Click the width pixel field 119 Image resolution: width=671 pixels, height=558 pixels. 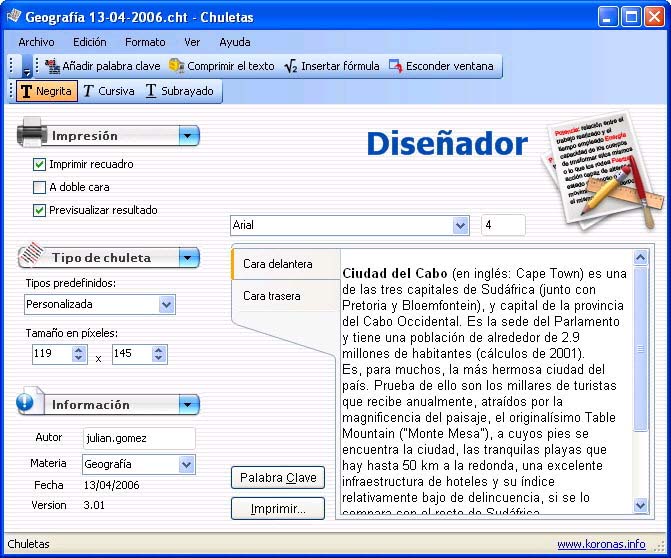pos(52,354)
